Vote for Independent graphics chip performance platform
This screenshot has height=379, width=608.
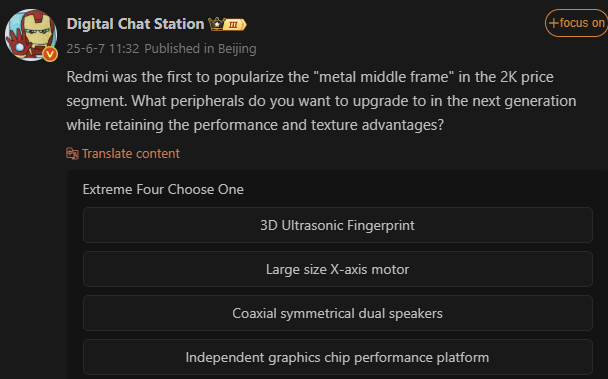point(338,357)
